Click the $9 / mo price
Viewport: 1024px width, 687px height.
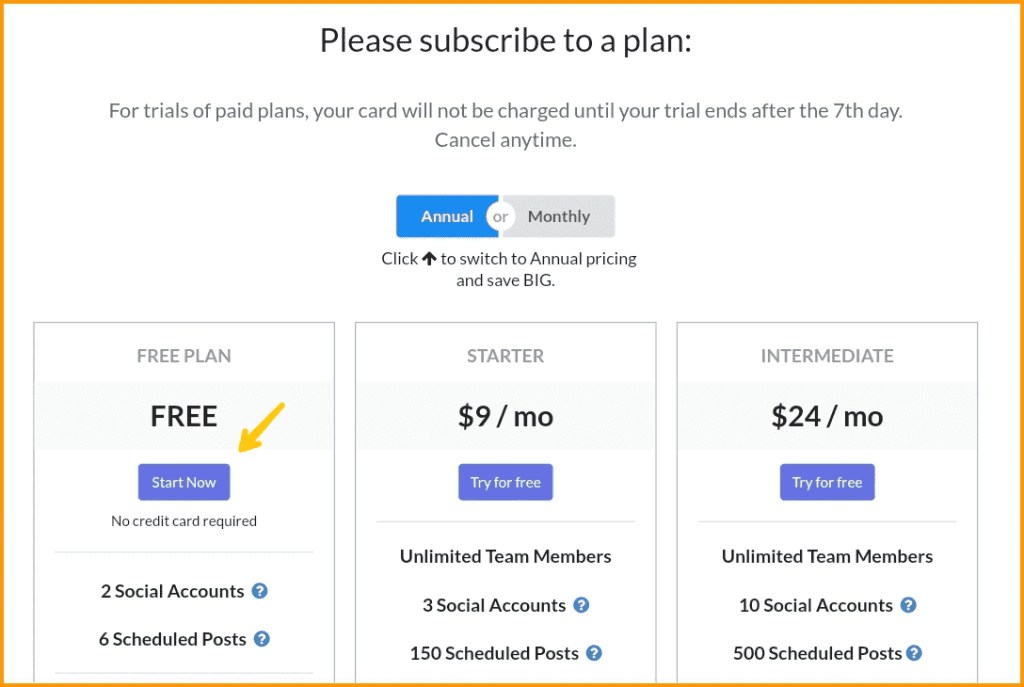[x=505, y=416]
